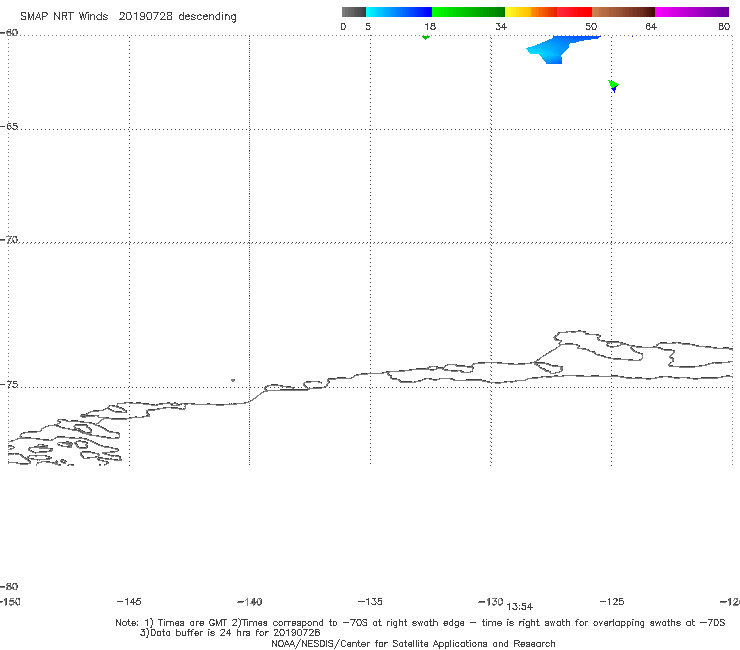Click the -65 latitude label
The image size is (740, 650).
point(9,127)
